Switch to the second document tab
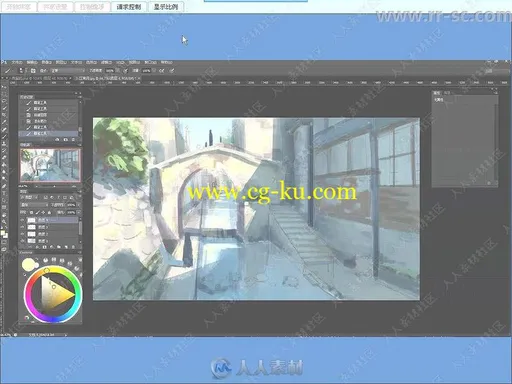This screenshot has width=512, height=384. point(107,78)
